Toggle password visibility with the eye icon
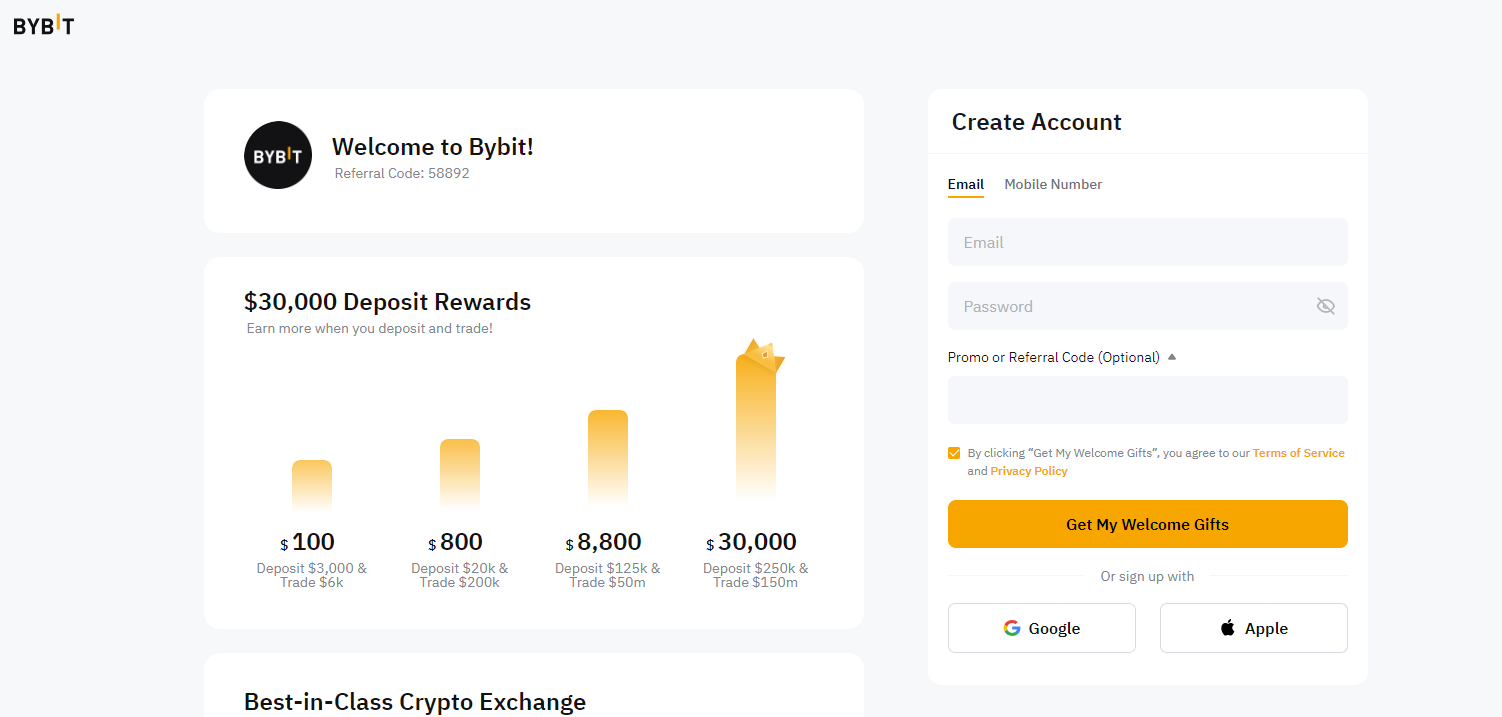 1326,306
